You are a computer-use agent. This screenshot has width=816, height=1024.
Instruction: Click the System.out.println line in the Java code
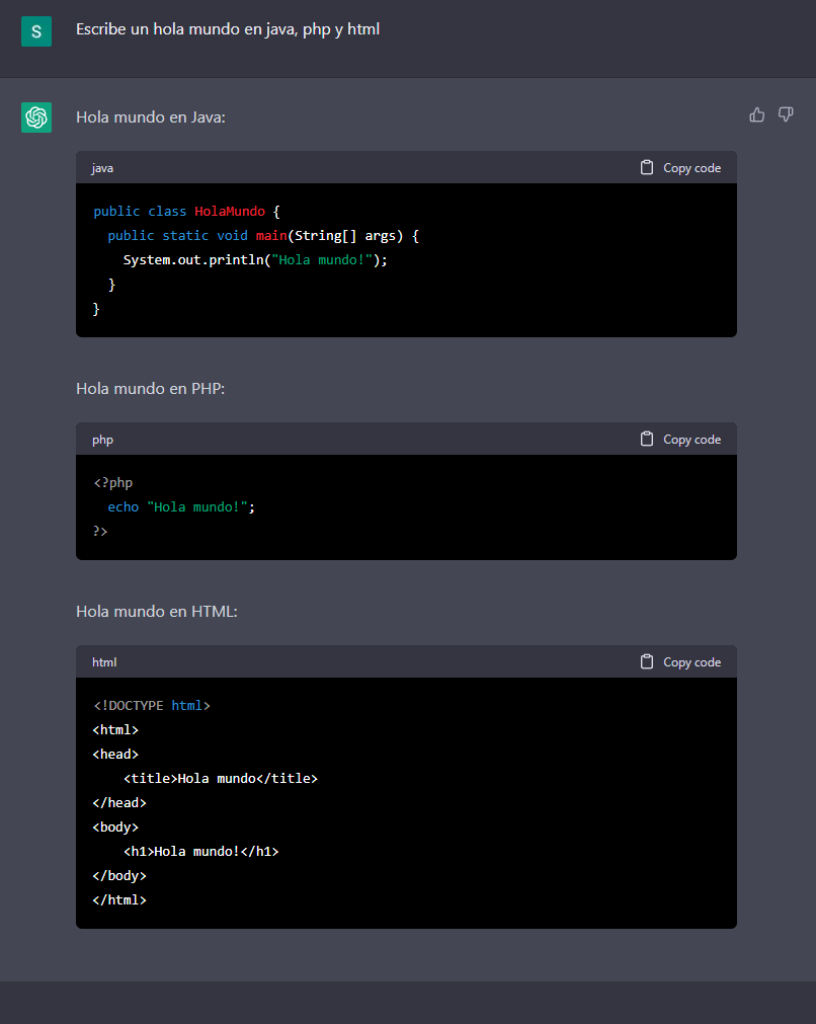pos(254,260)
